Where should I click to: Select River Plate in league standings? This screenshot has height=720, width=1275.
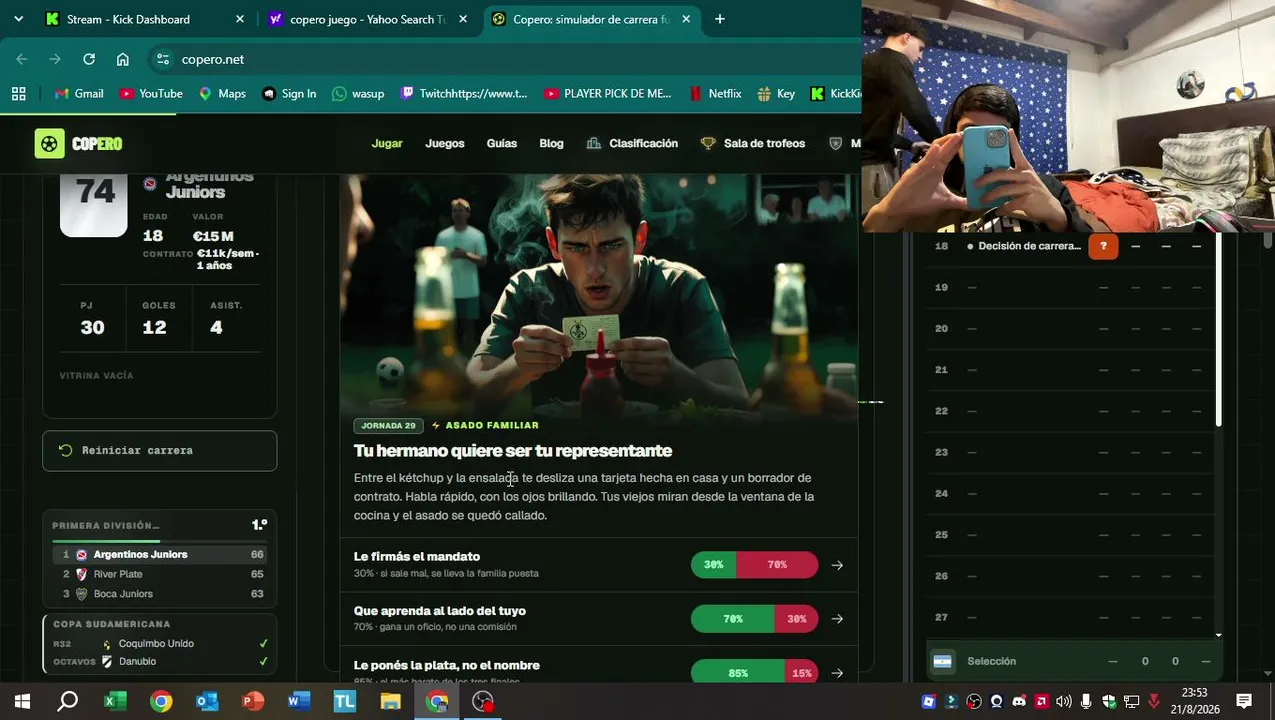click(160, 574)
